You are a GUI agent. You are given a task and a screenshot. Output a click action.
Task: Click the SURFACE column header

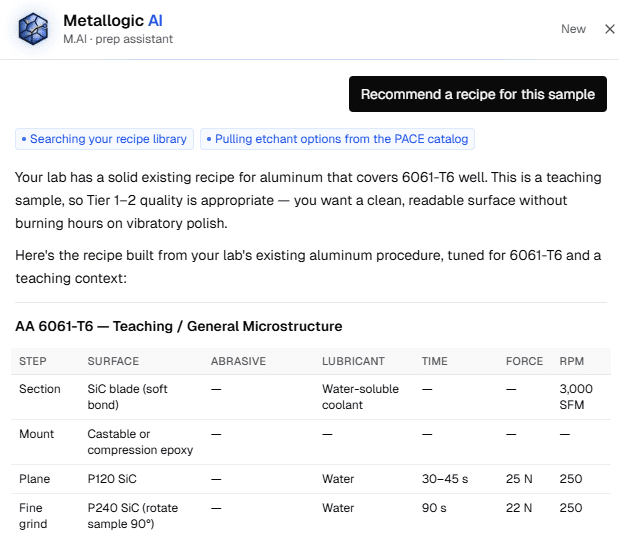tap(113, 361)
